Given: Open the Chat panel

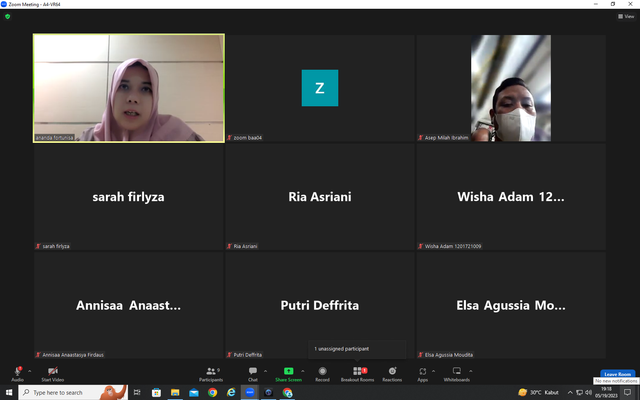Looking at the screenshot, I should tap(253, 373).
